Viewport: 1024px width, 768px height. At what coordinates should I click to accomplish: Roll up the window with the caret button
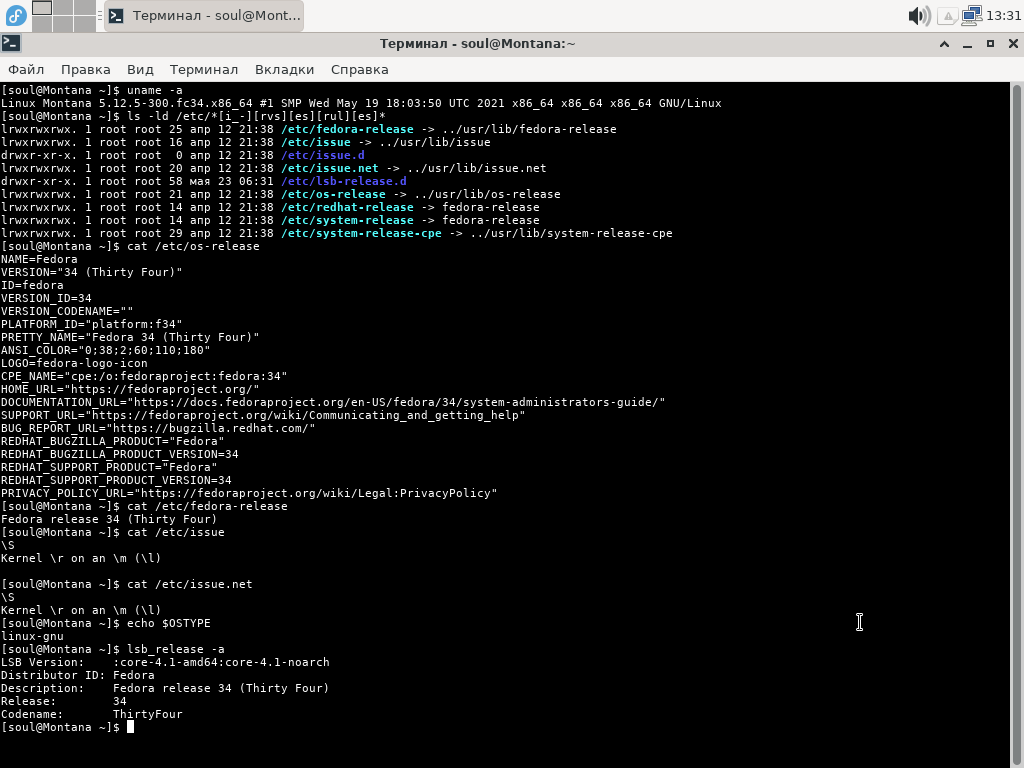944,44
